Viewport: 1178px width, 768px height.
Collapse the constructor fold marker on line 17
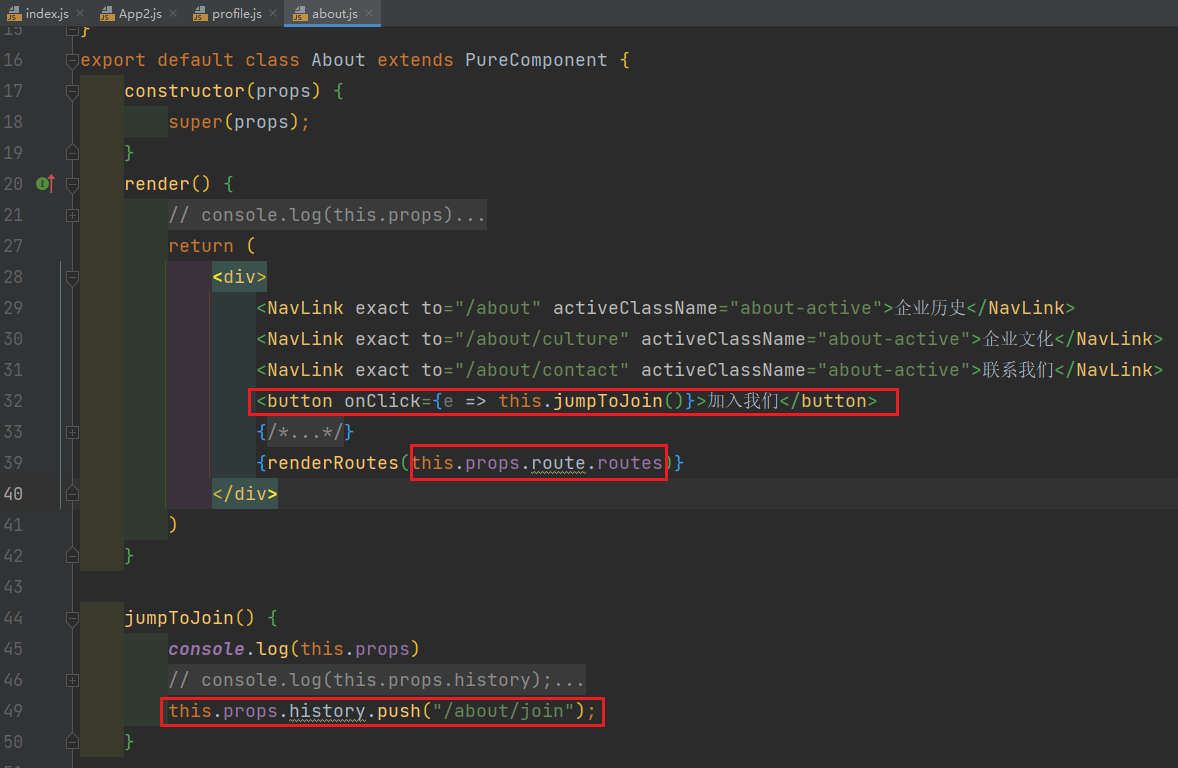tap(72, 92)
